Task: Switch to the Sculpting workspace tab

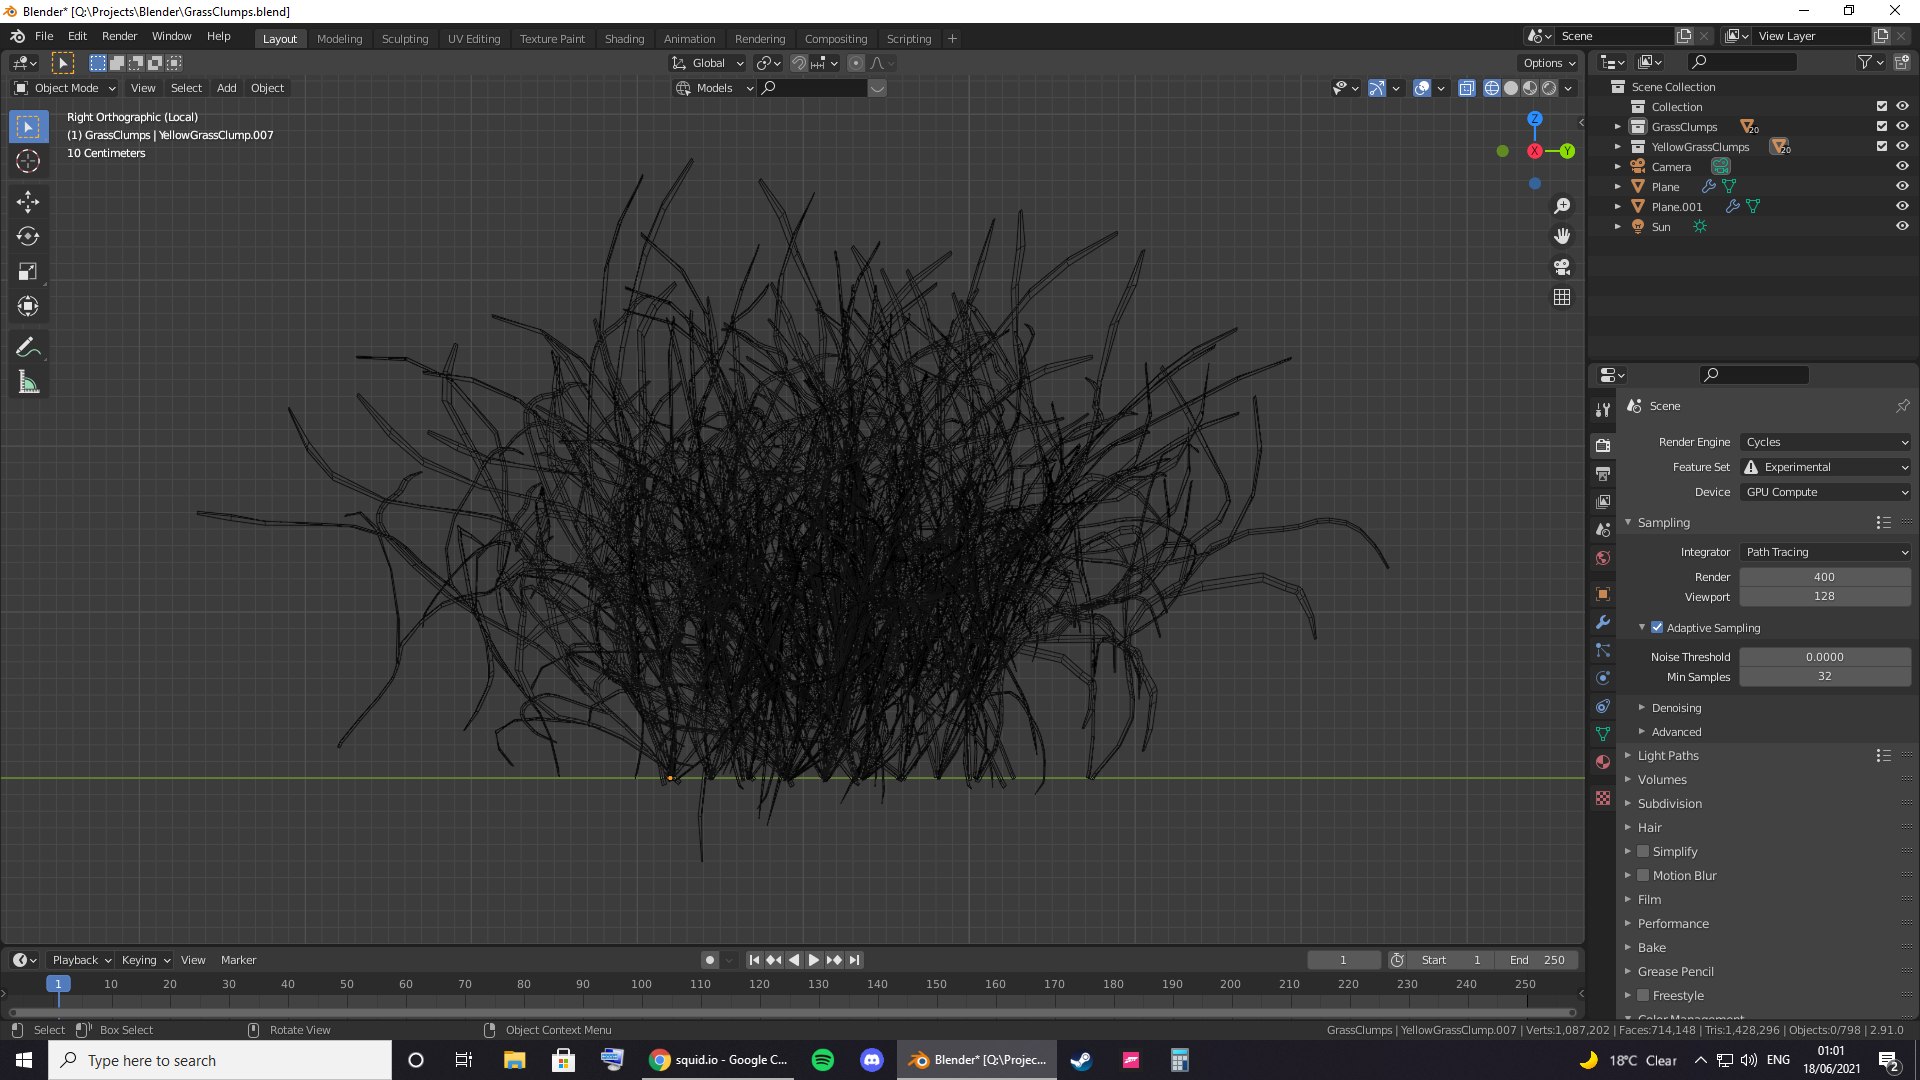Action: [x=405, y=39]
